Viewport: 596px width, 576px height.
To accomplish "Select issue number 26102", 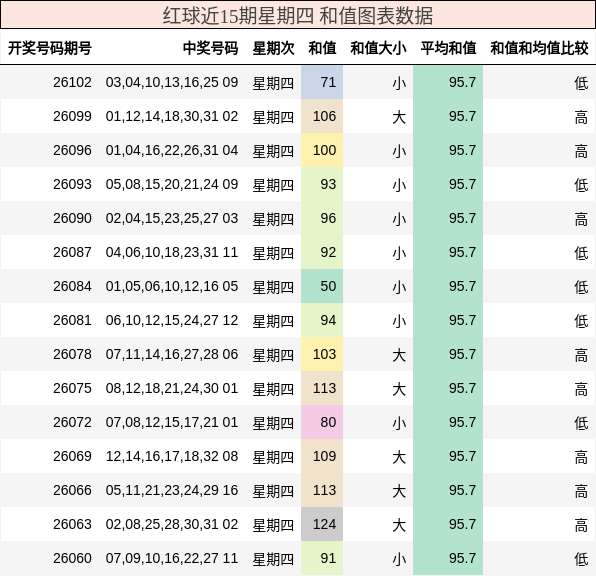I will click(72, 83).
